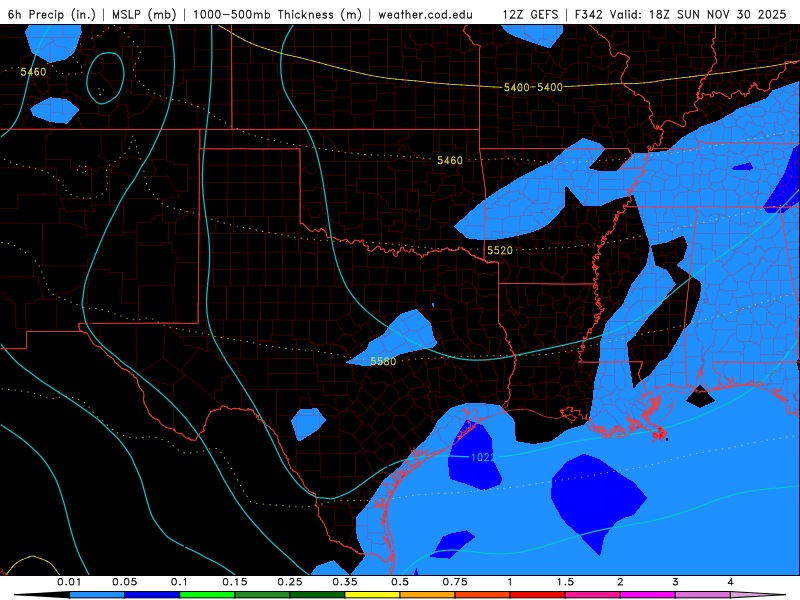Click the 5460 label beside the 5520 contour
The height and width of the screenshot is (600, 800).
tap(449, 160)
